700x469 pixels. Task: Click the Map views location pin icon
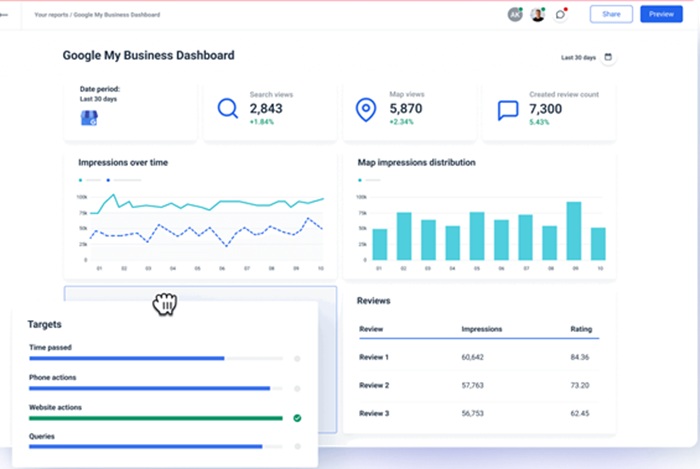click(367, 108)
